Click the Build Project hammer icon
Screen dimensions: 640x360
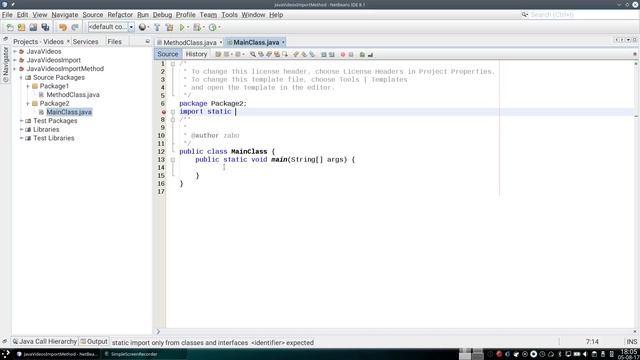[157, 27]
